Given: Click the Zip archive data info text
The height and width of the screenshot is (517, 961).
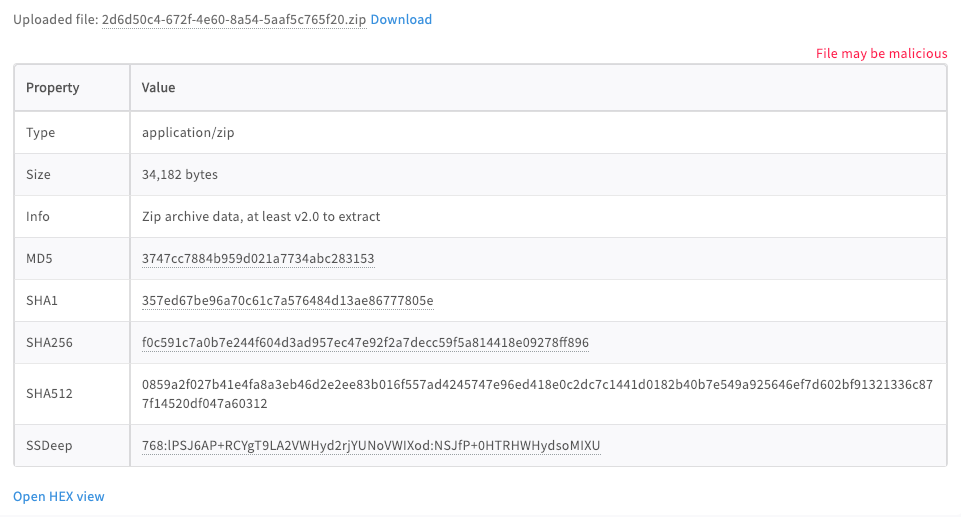Looking at the screenshot, I should tap(261, 217).
